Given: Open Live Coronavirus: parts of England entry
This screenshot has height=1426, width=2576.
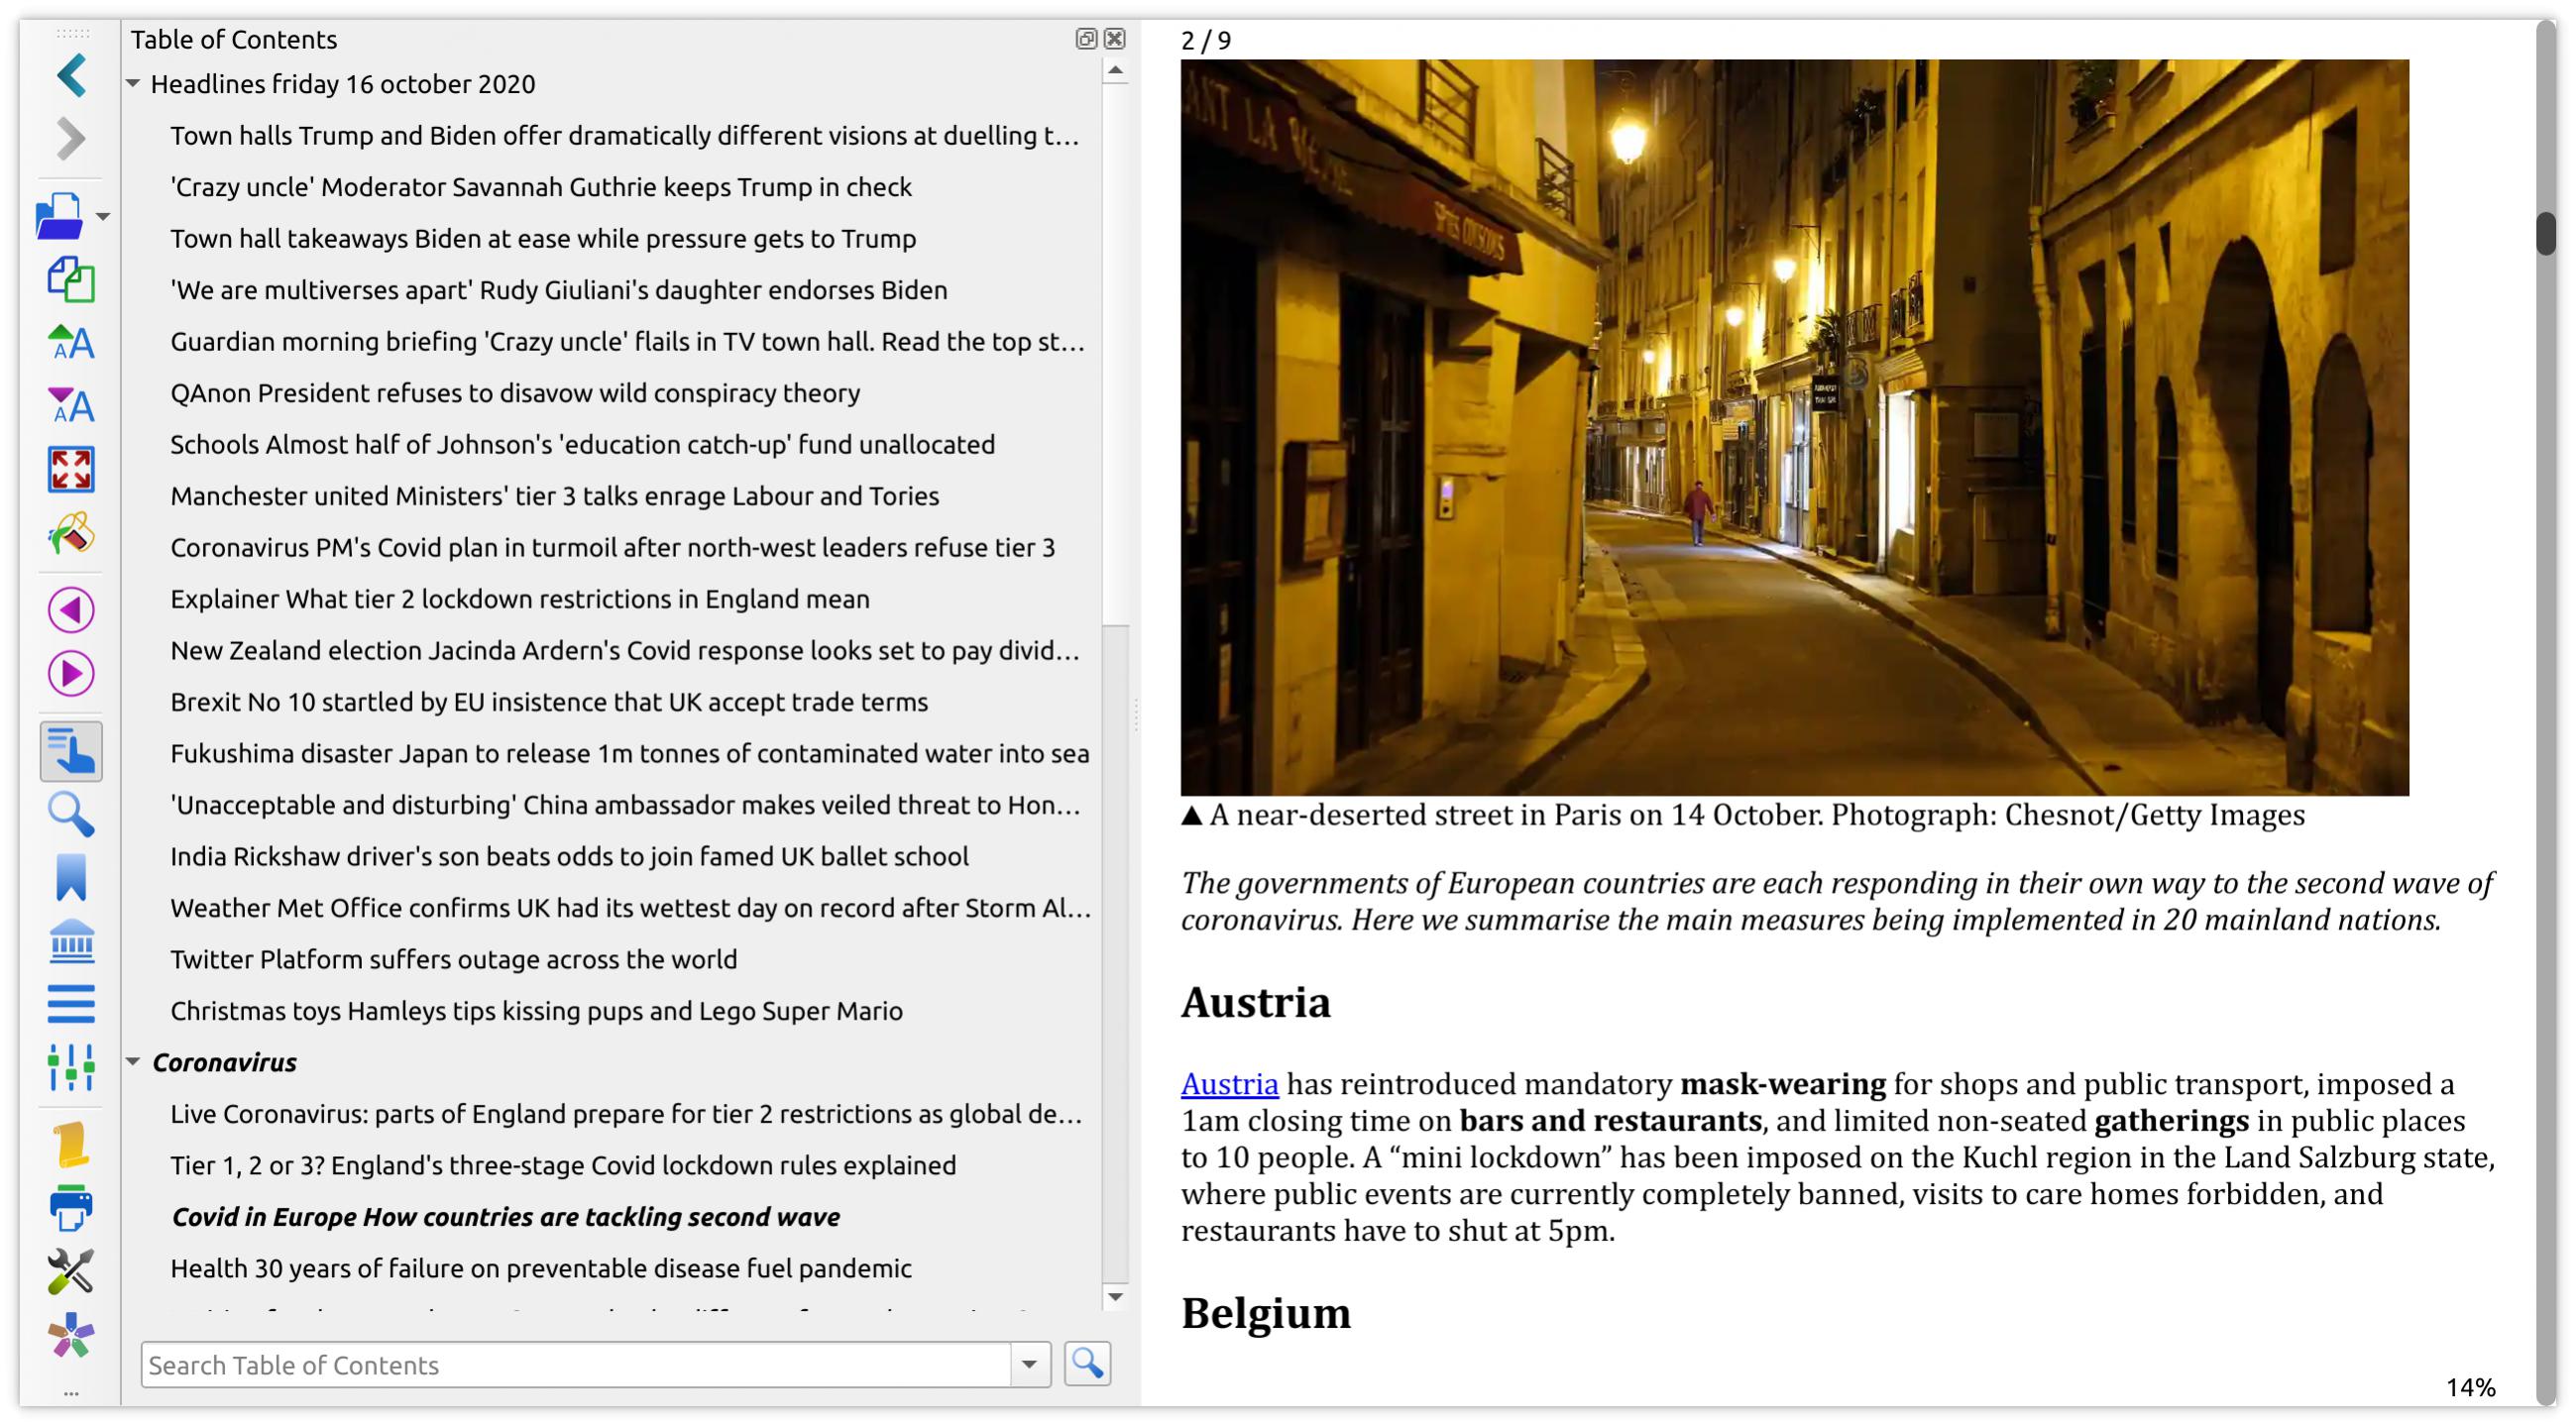Looking at the screenshot, I should click(626, 1114).
